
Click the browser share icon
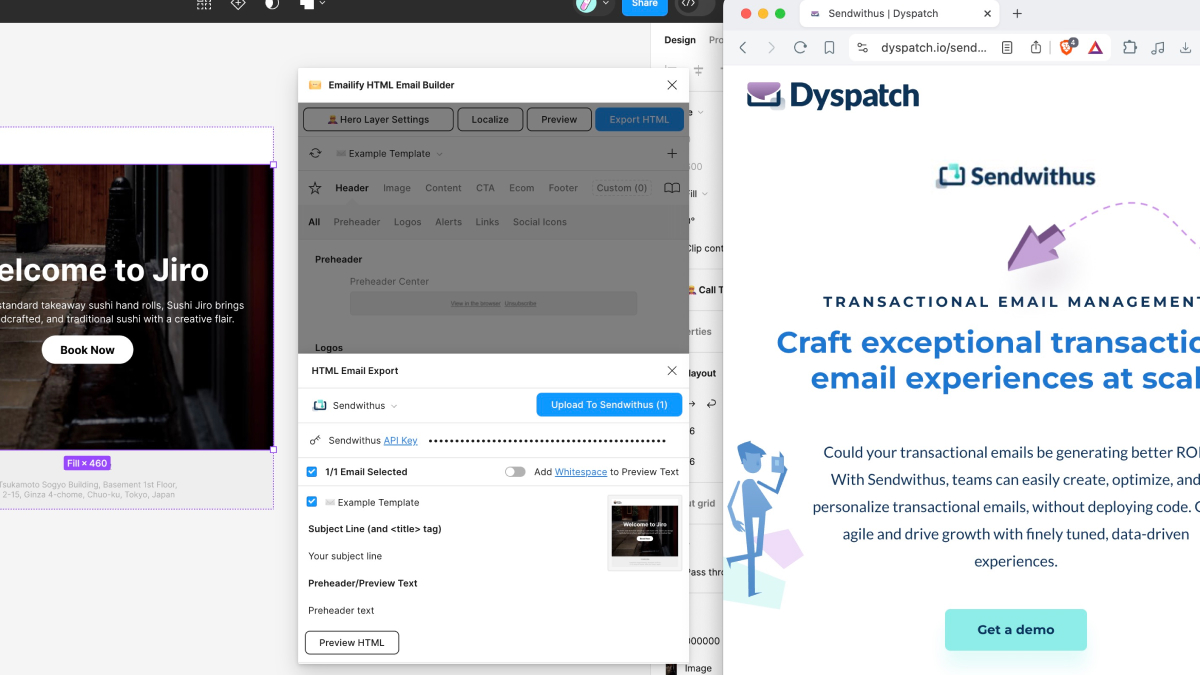click(1036, 47)
